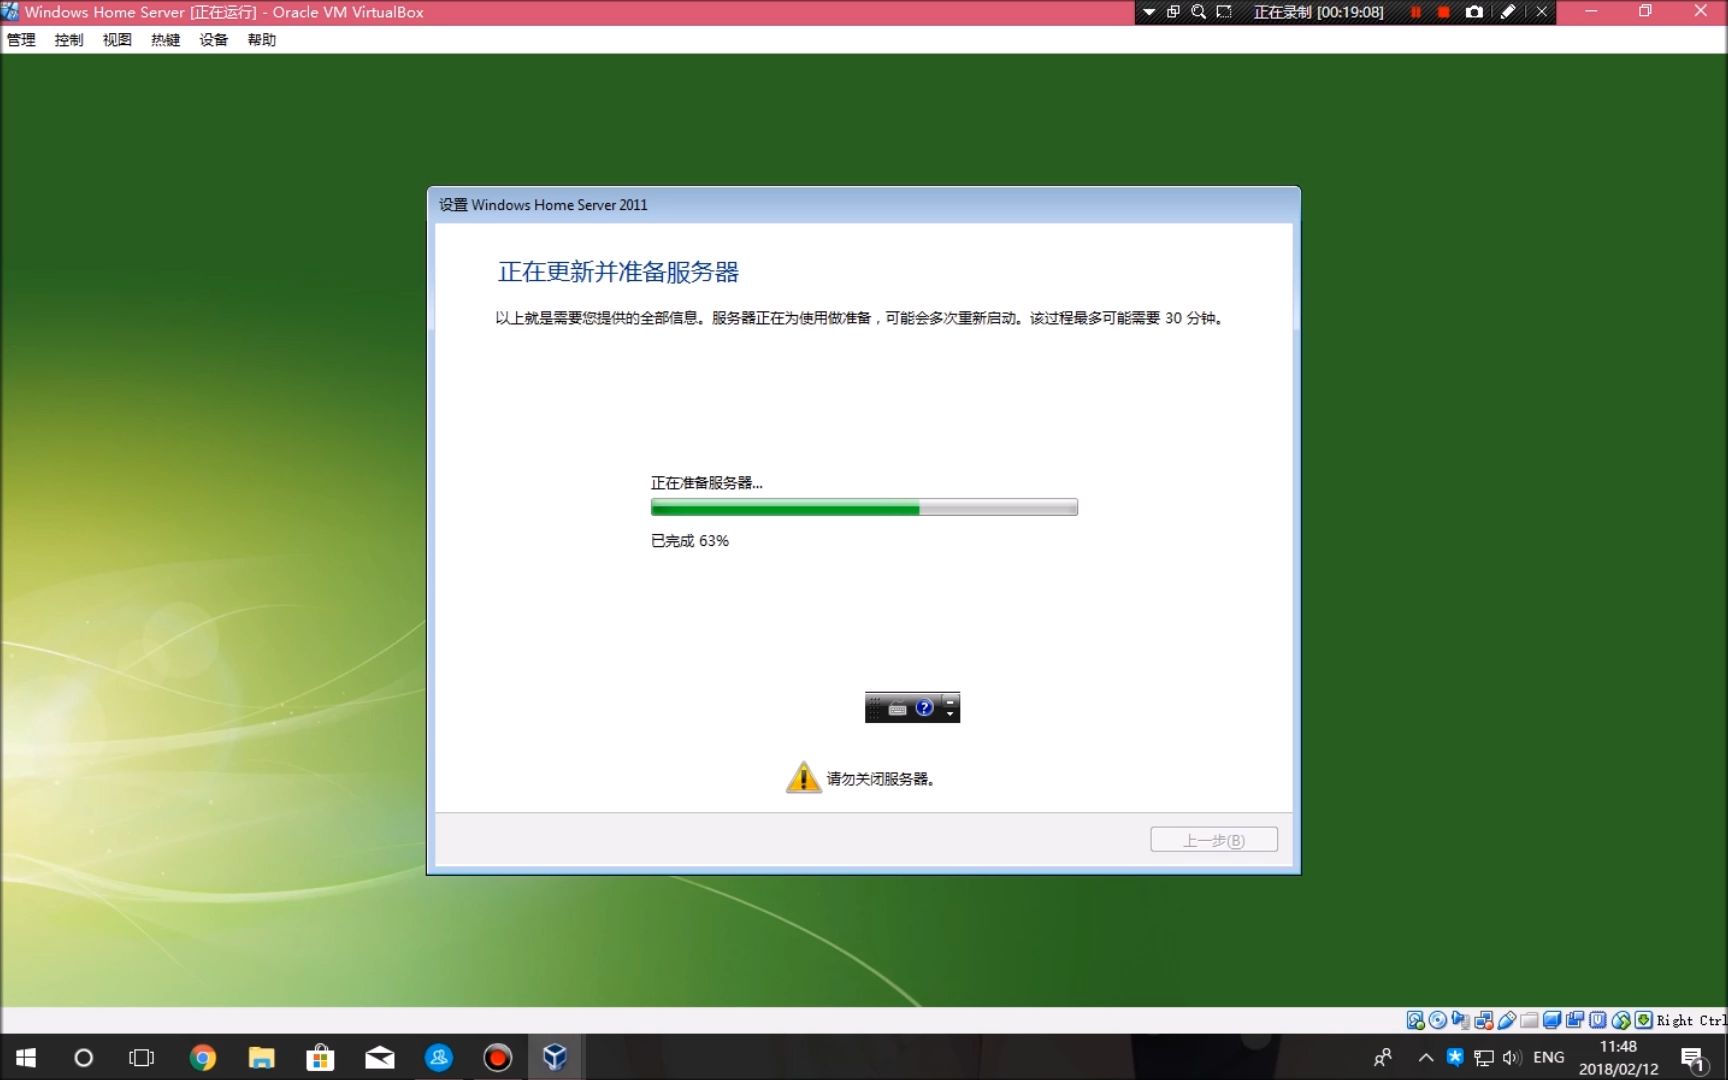Click the VirtualBox display status icon
The height and width of the screenshot is (1080, 1728).
[1552, 1020]
